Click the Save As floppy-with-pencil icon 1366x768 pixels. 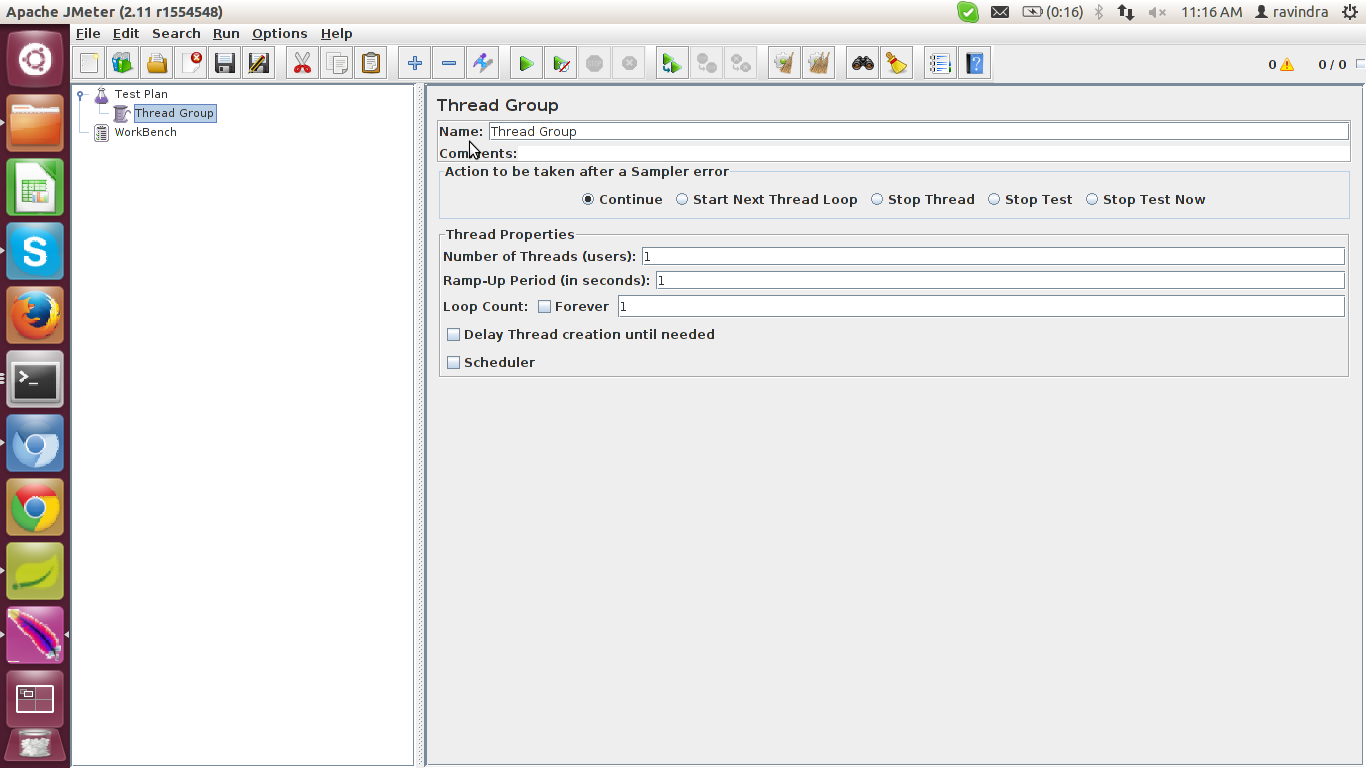pos(259,64)
